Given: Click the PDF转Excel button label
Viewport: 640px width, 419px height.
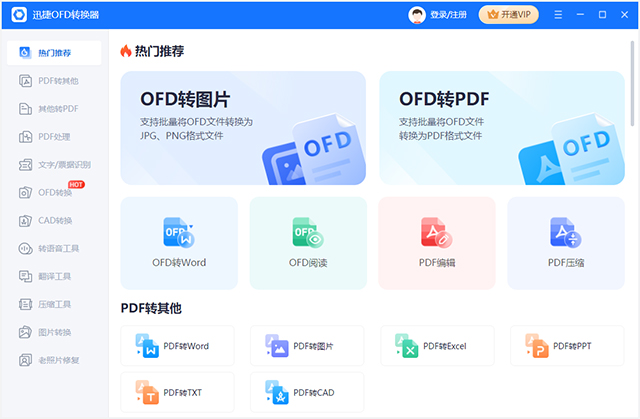Looking at the screenshot, I should [445, 346].
